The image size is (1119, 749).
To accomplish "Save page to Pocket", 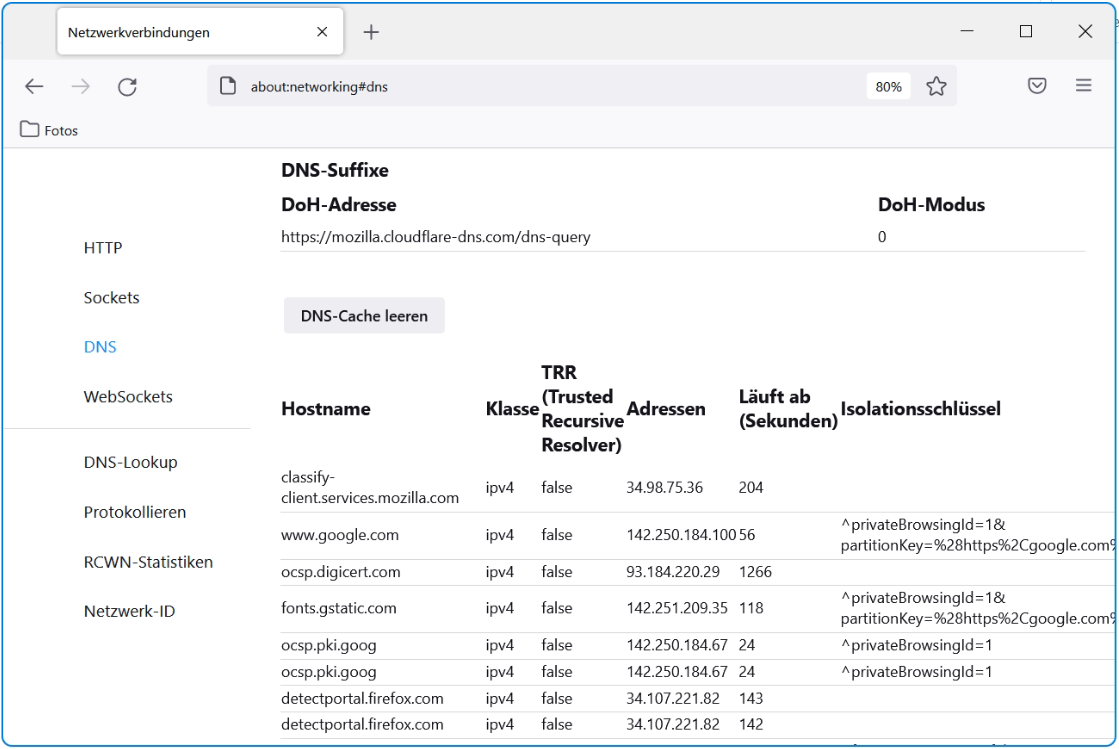I will (x=1036, y=86).
